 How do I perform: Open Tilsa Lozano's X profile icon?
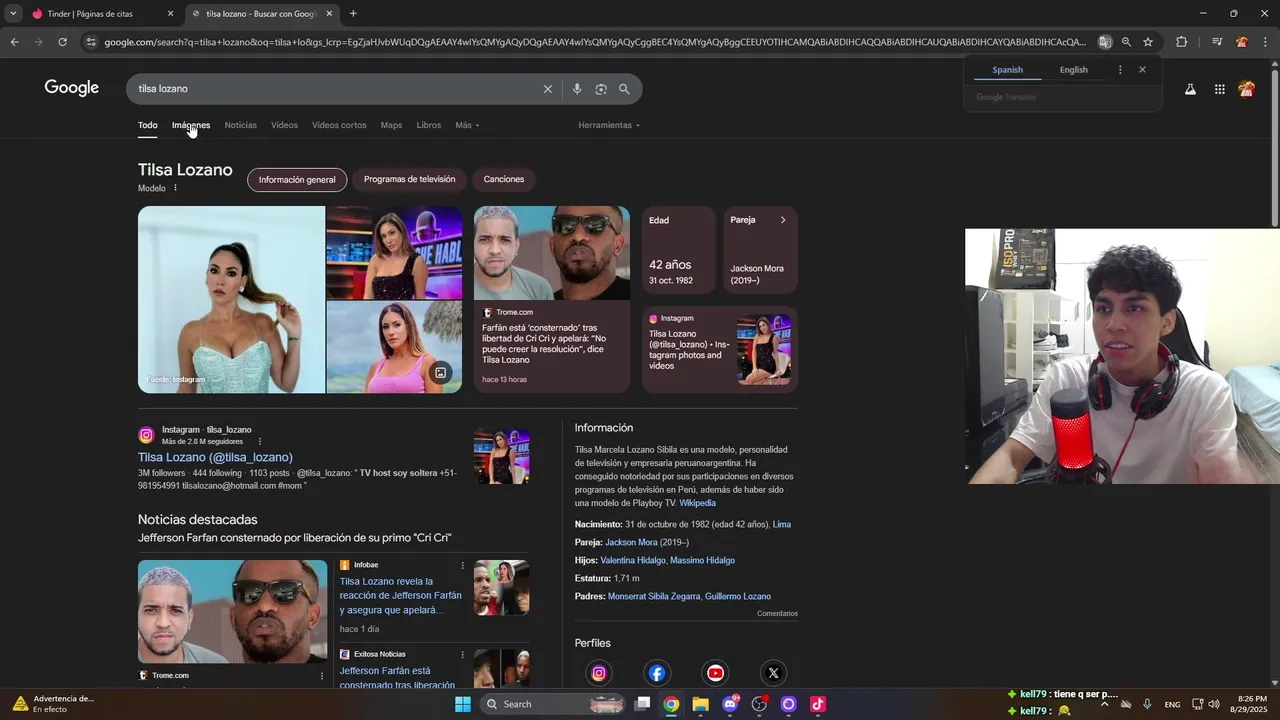773,673
